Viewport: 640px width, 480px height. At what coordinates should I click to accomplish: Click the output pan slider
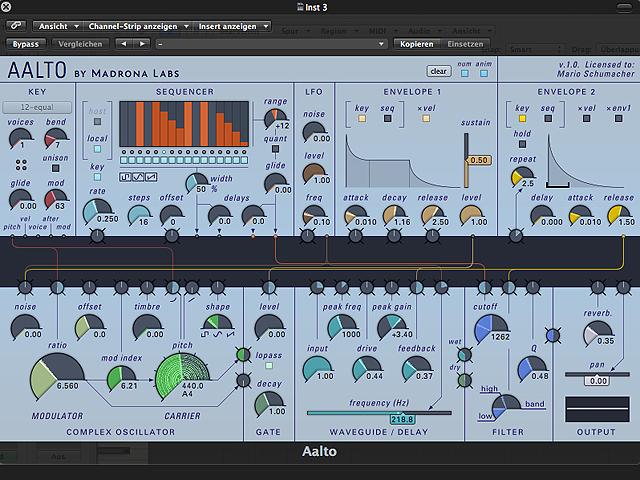coord(598,374)
